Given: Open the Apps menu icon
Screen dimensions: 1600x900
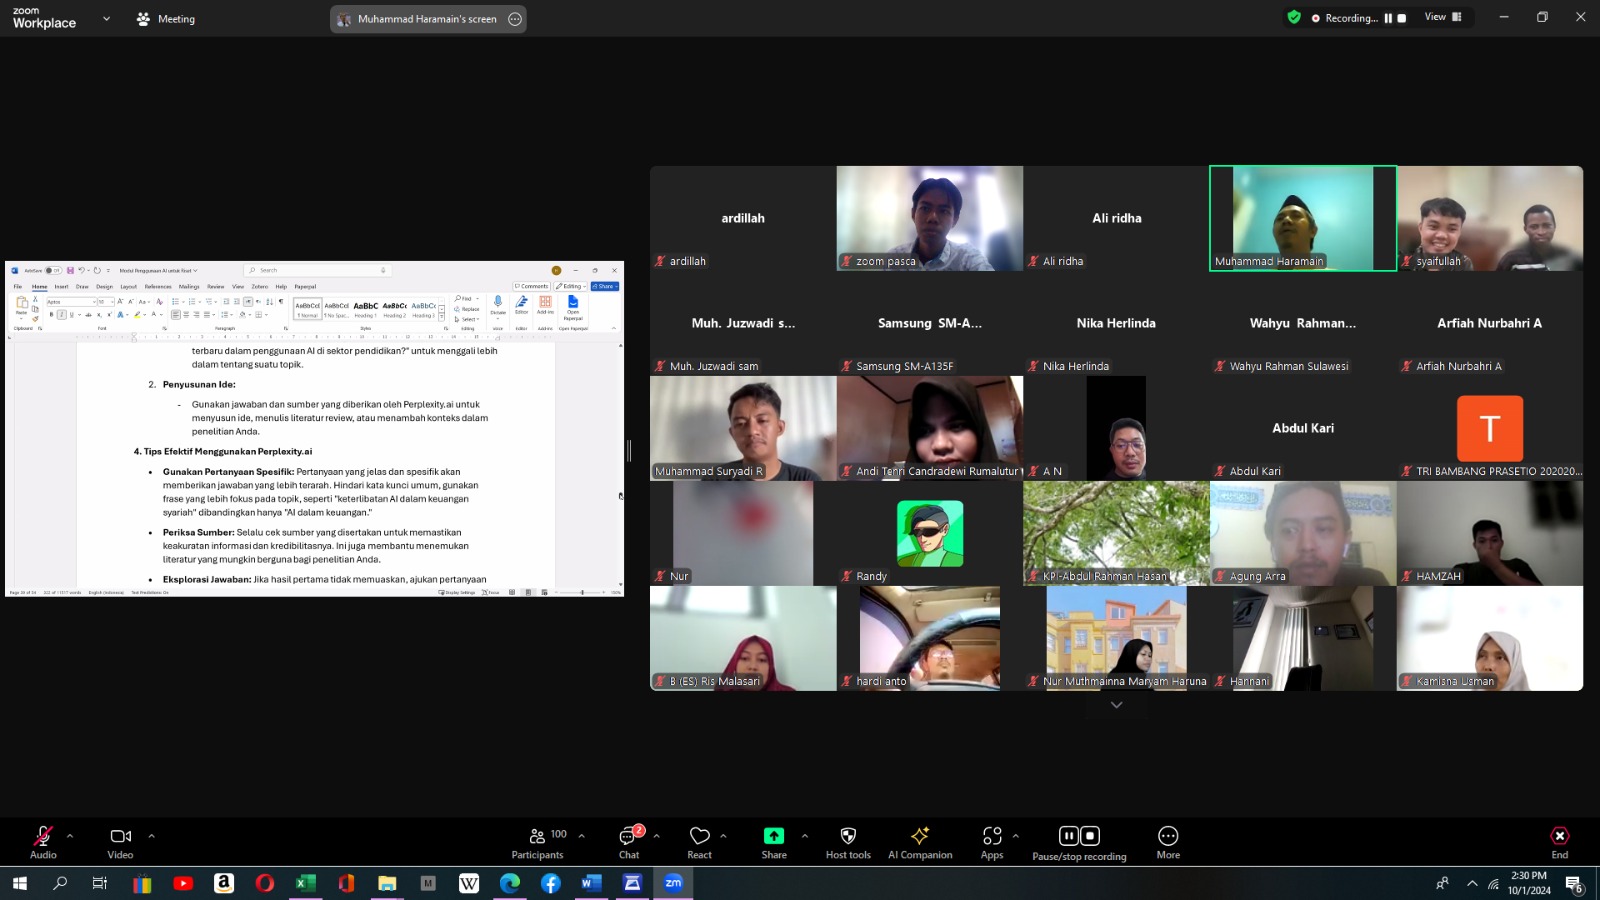Looking at the screenshot, I should pyautogui.click(x=992, y=842).
